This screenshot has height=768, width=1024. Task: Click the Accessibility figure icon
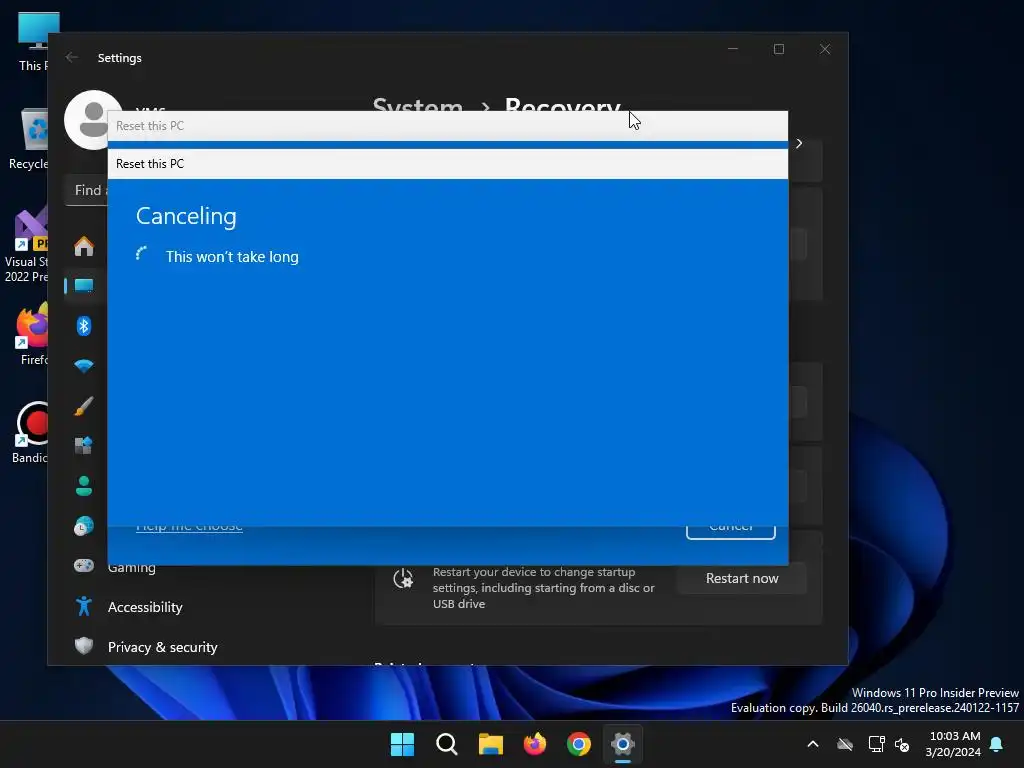(x=84, y=607)
